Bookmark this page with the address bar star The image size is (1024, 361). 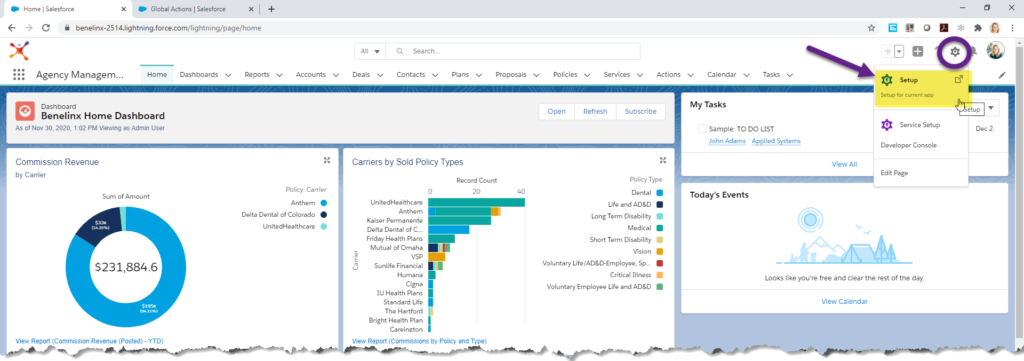click(x=871, y=28)
